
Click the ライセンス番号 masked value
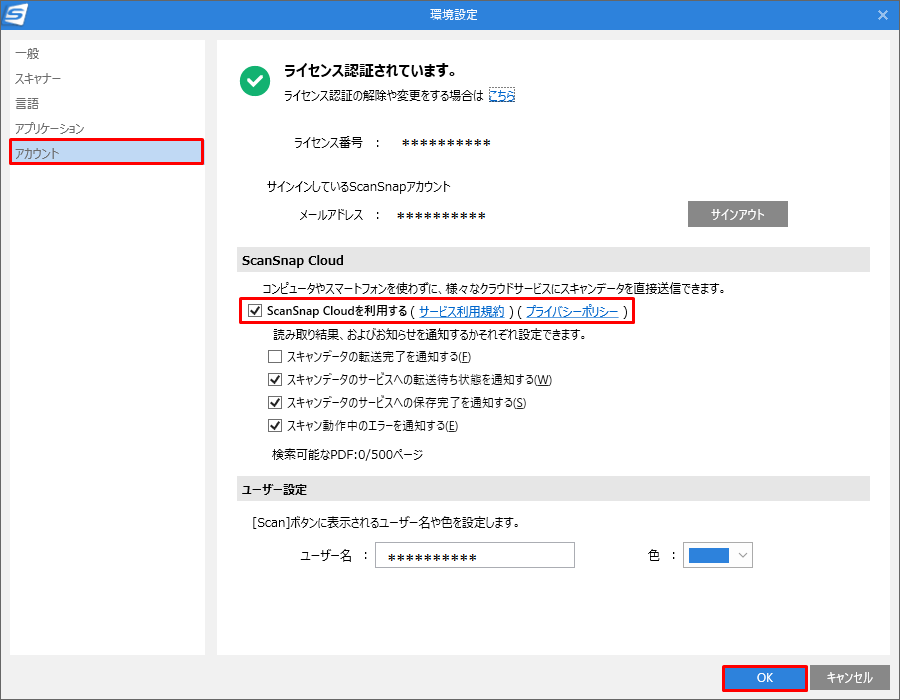point(446,143)
